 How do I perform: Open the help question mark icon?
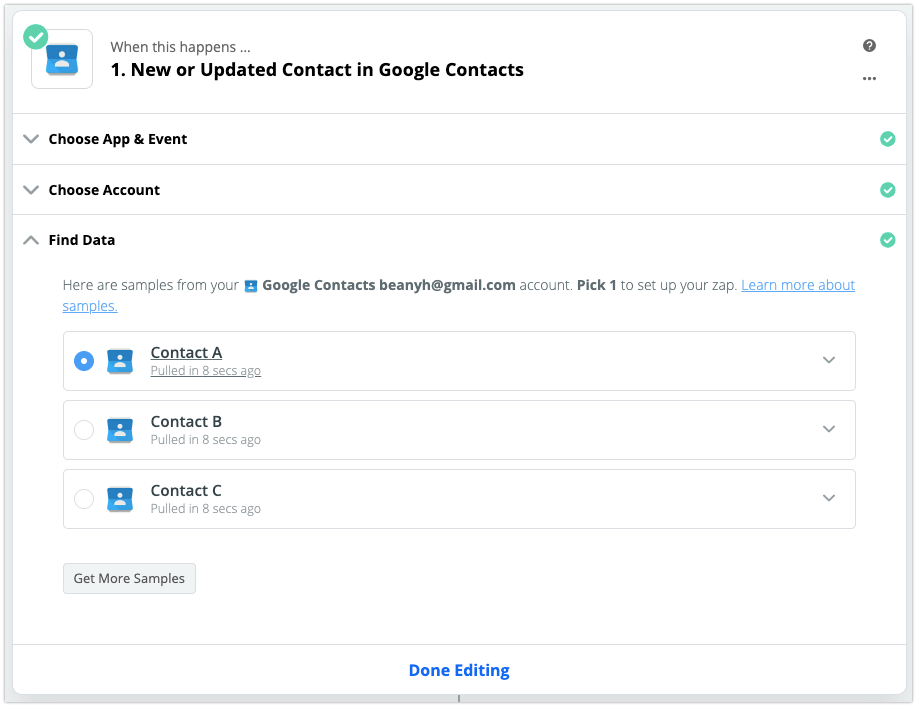click(x=869, y=46)
